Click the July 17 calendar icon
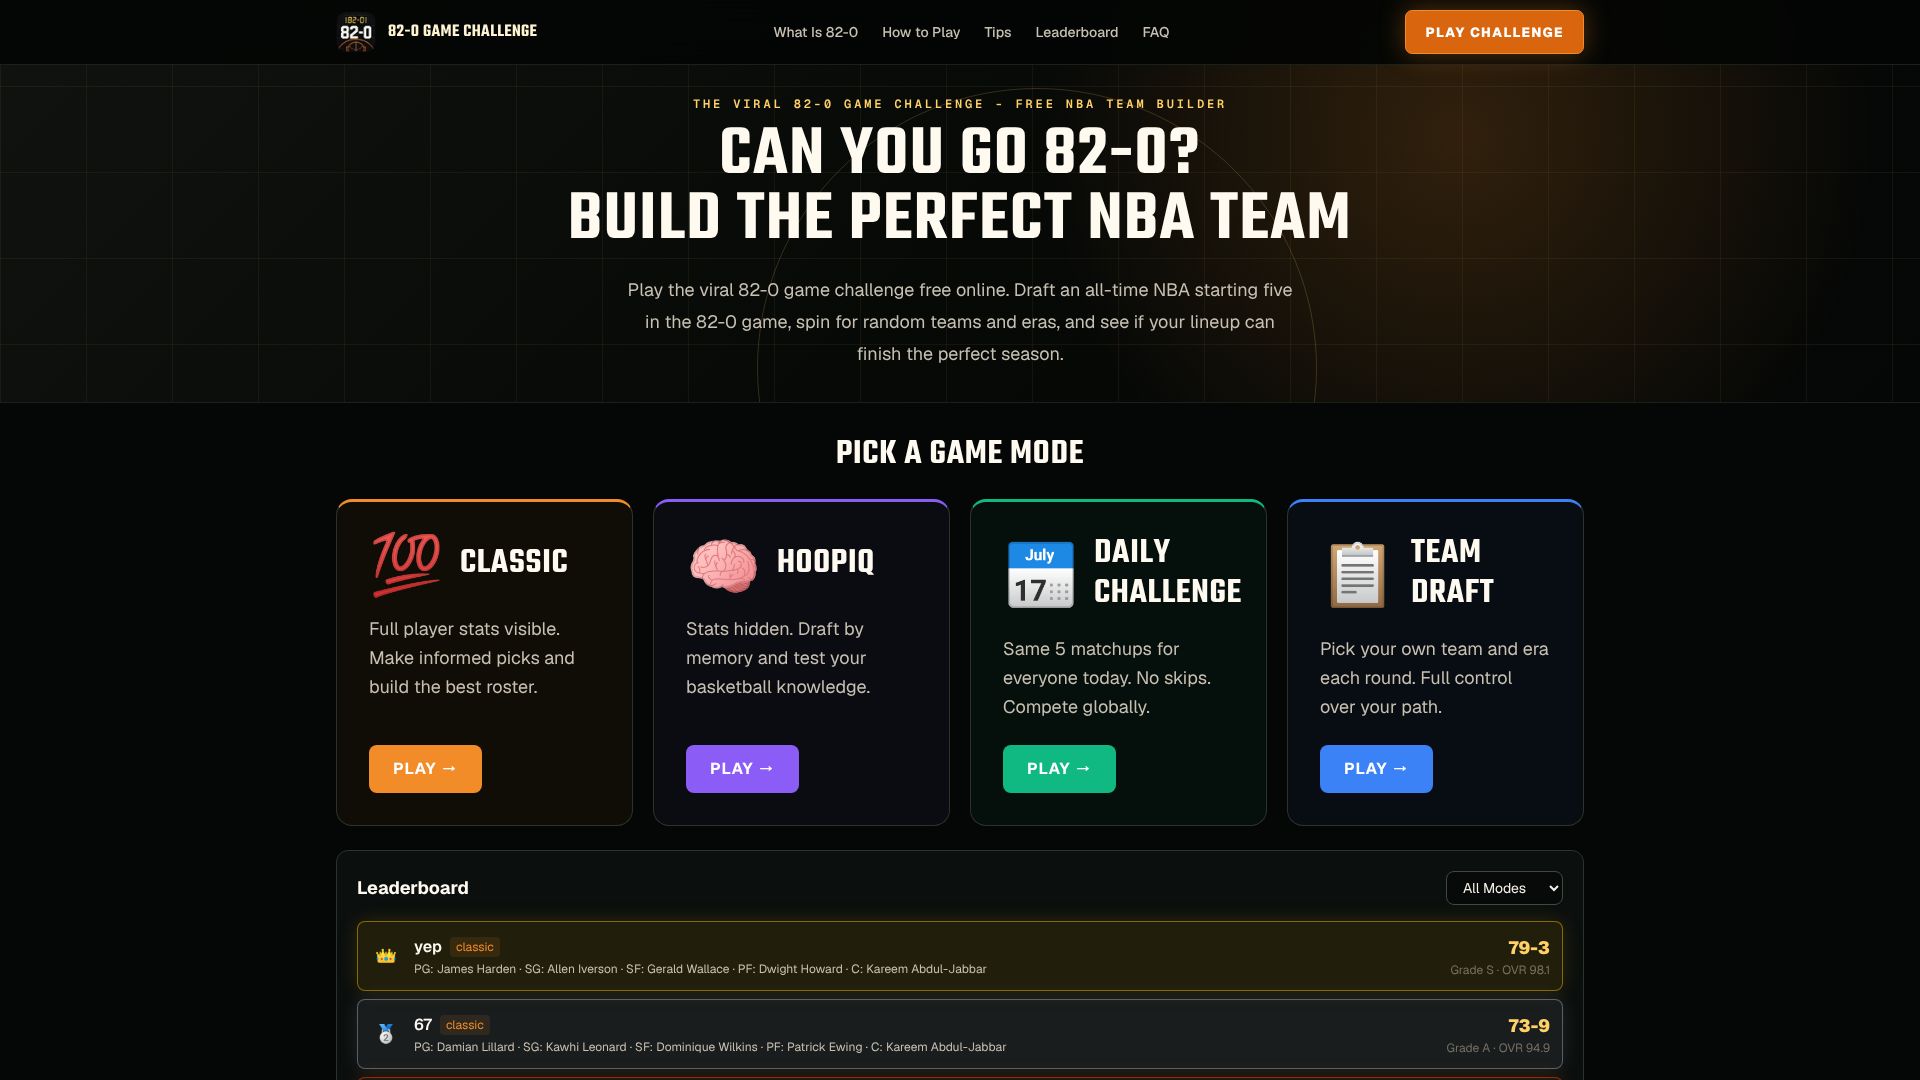The height and width of the screenshot is (1080, 1920). point(1040,575)
